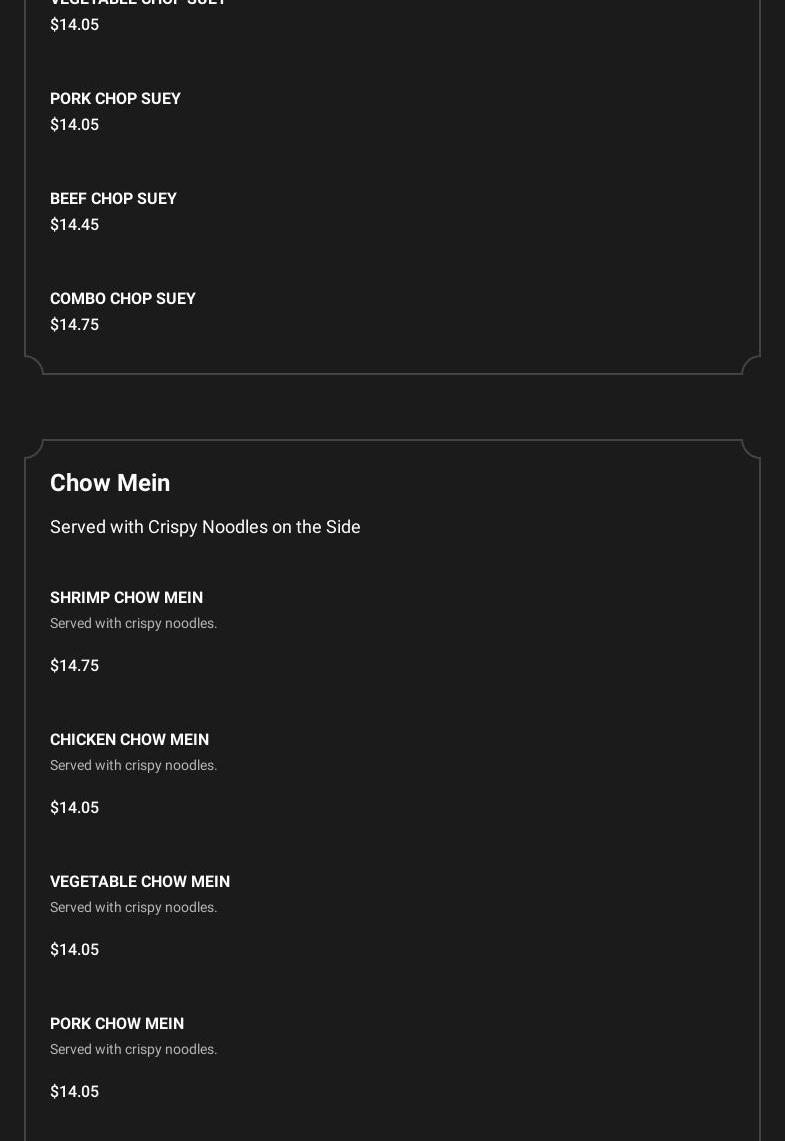Click the $14.05 price under Pork Chop Suey
The width and height of the screenshot is (785, 1141).
tap(74, 125)
